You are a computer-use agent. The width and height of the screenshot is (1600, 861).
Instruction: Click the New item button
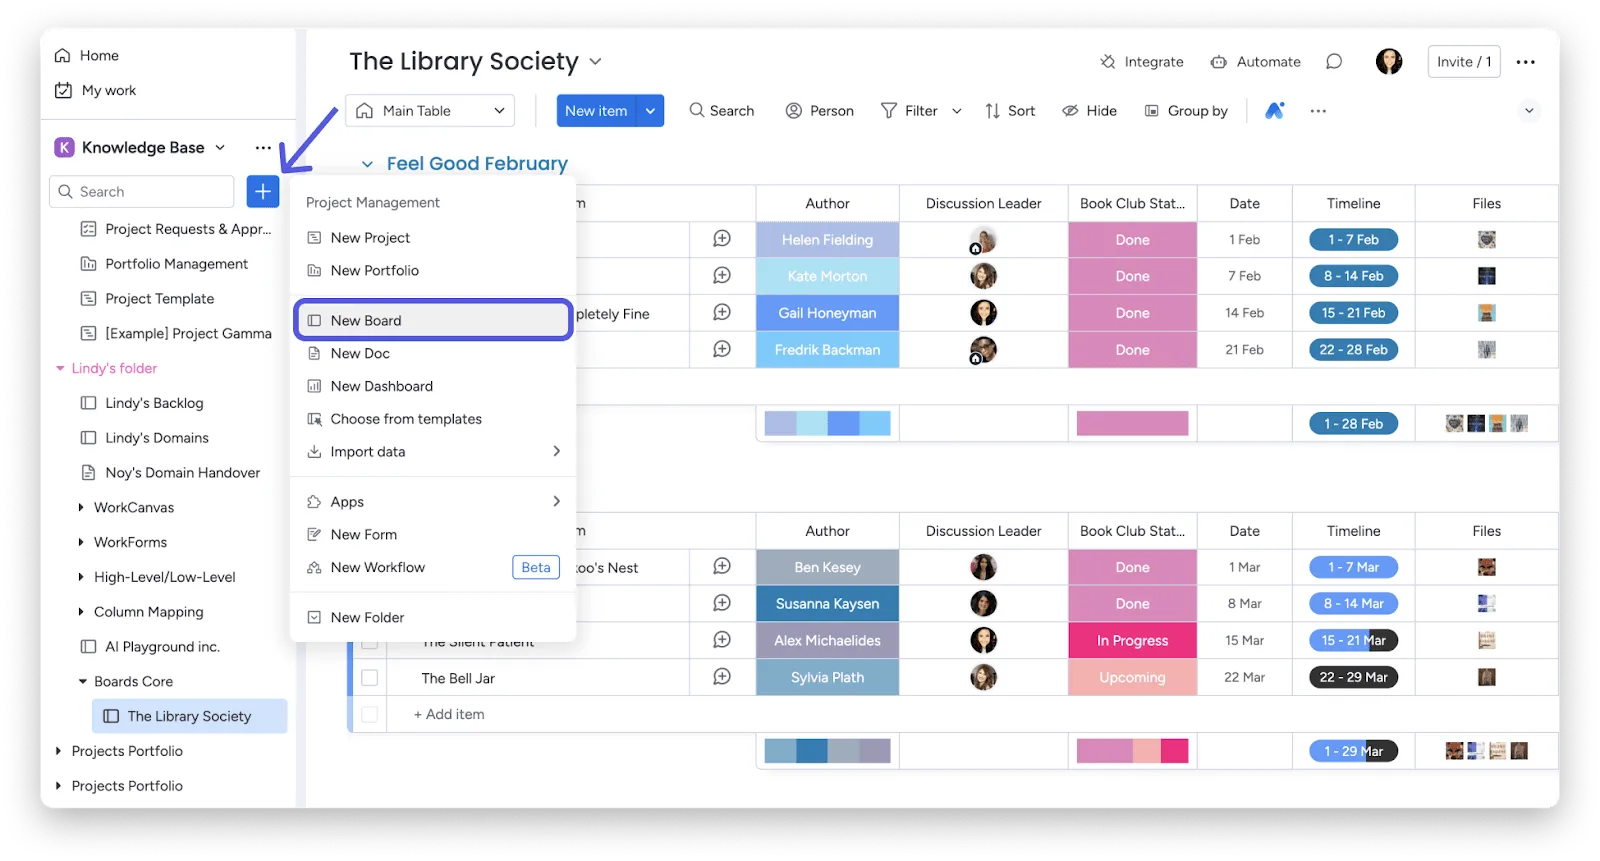tap(597, 111)
